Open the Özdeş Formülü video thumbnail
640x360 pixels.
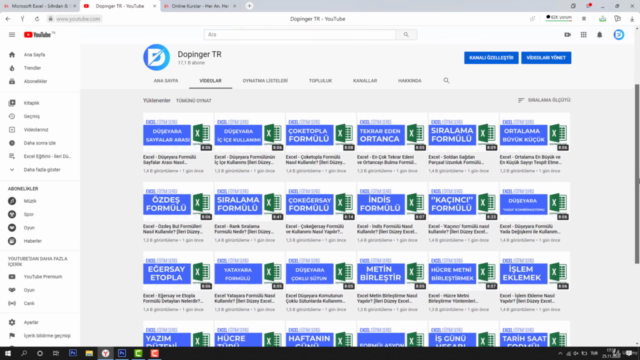click(178, 202)
